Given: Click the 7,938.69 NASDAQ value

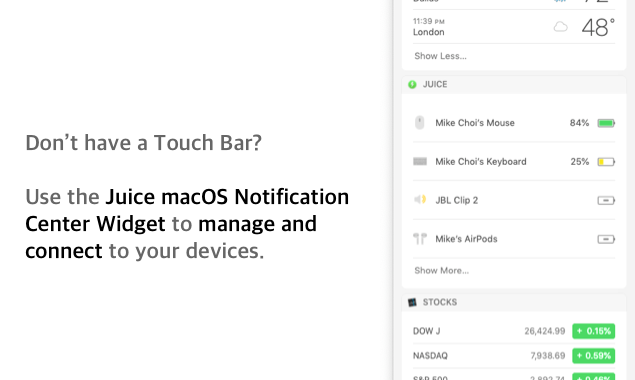Looking at the screenshot, I should coord(548,356).
